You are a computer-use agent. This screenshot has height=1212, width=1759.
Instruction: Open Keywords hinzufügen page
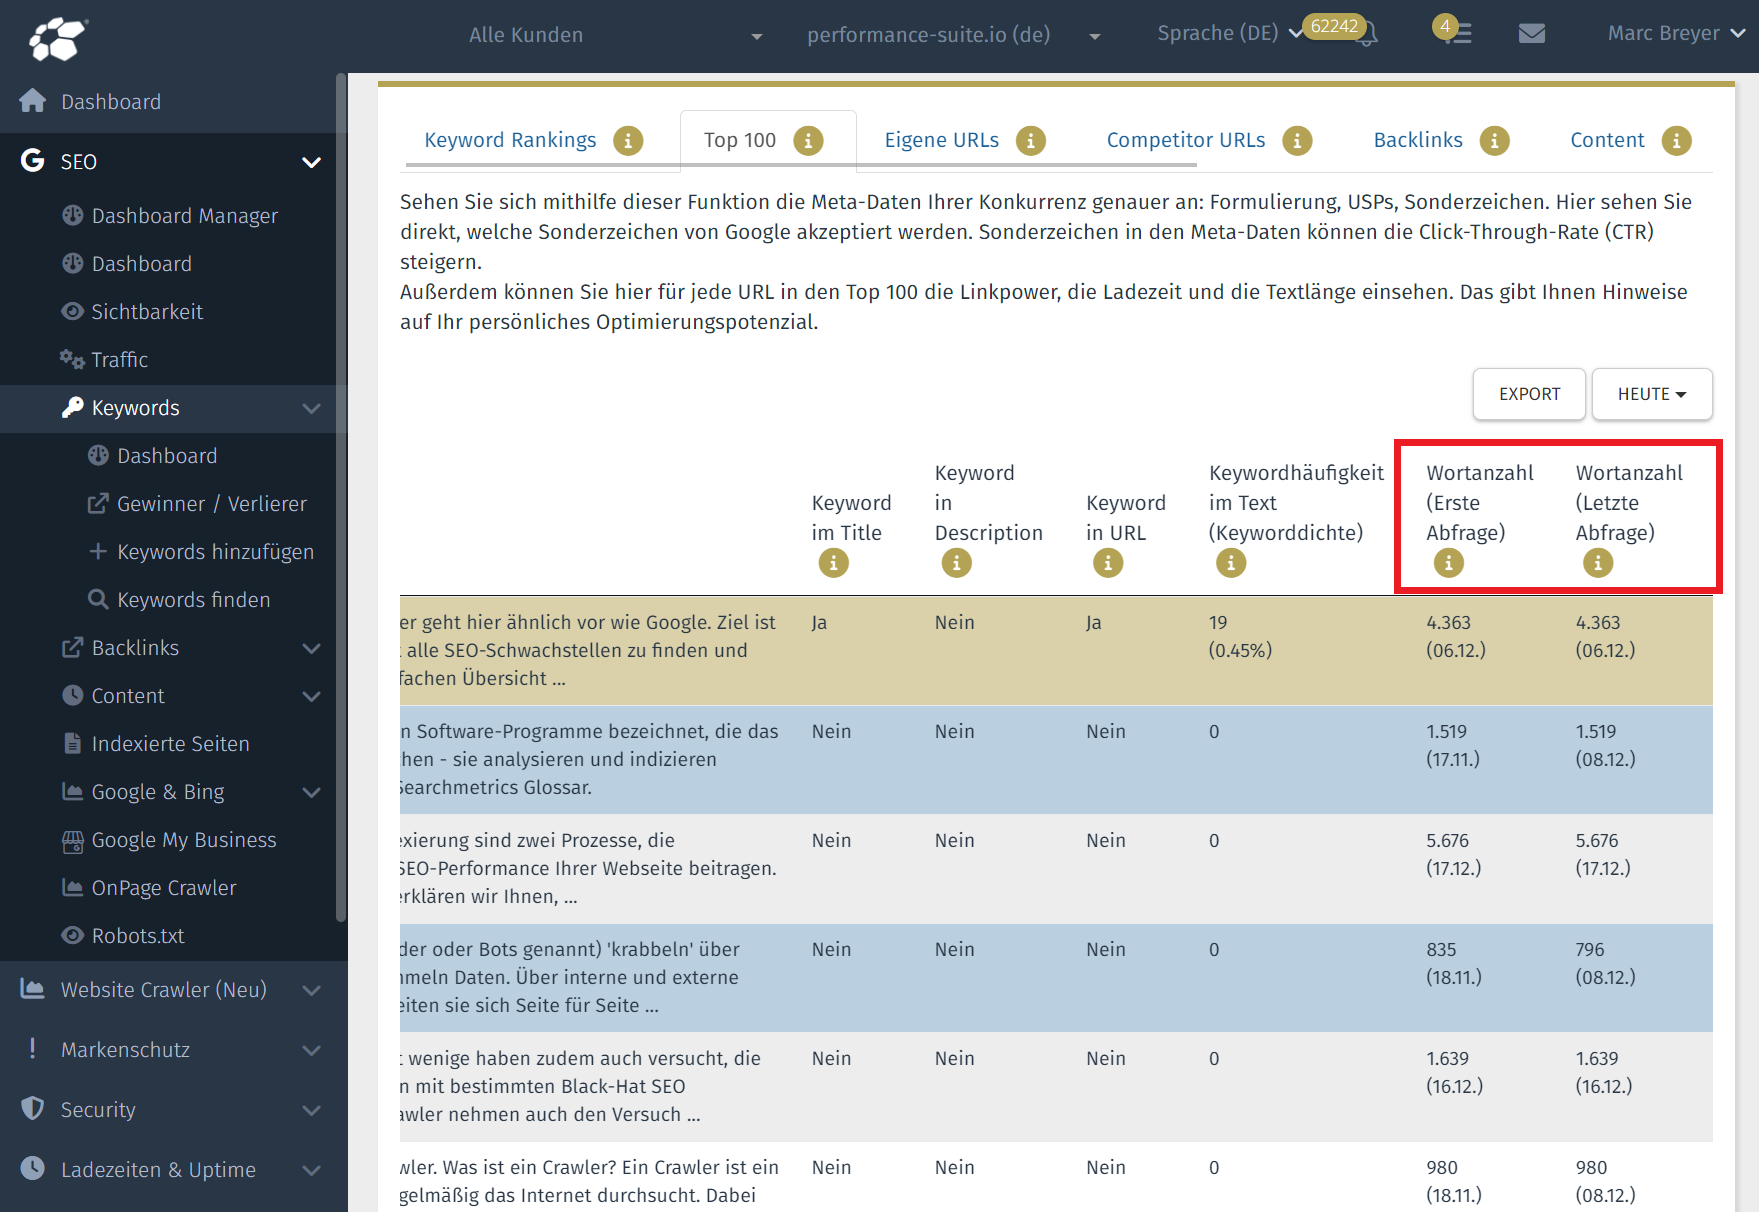coord(216,552)
